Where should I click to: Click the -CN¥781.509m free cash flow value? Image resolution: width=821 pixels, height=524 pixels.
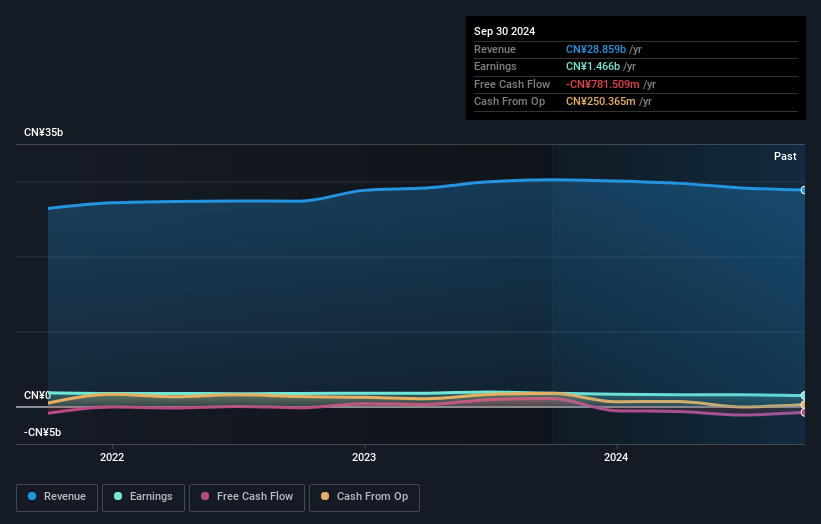coord(603,84)
